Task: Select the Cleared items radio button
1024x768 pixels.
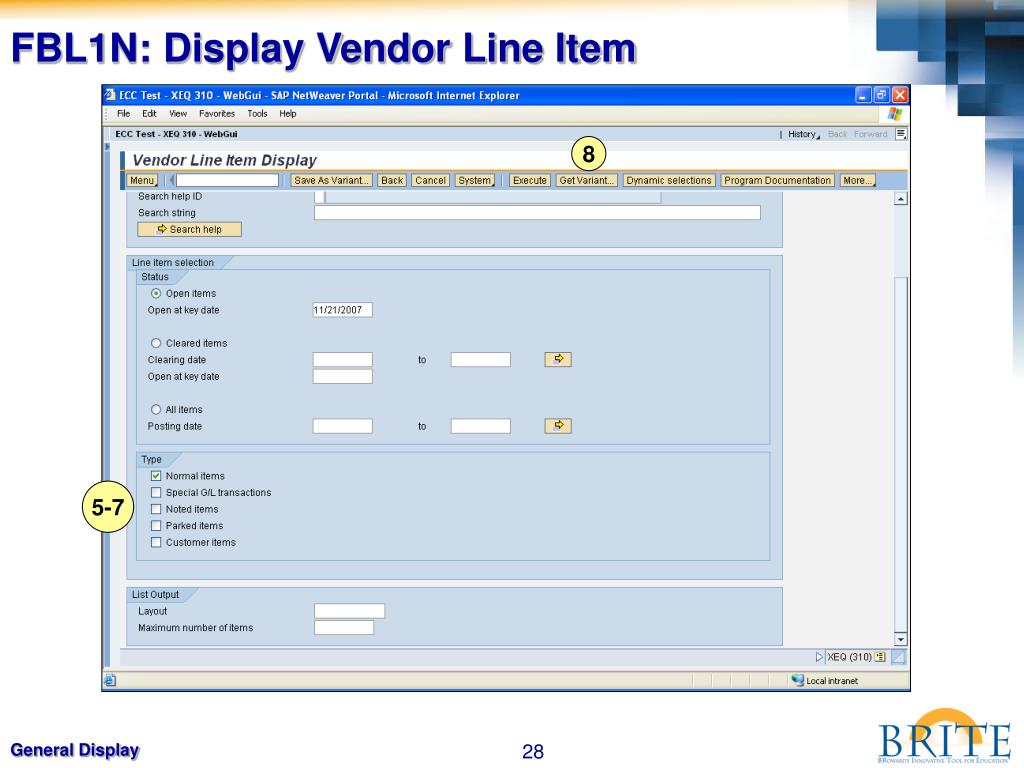Action: tap(155, 343)
